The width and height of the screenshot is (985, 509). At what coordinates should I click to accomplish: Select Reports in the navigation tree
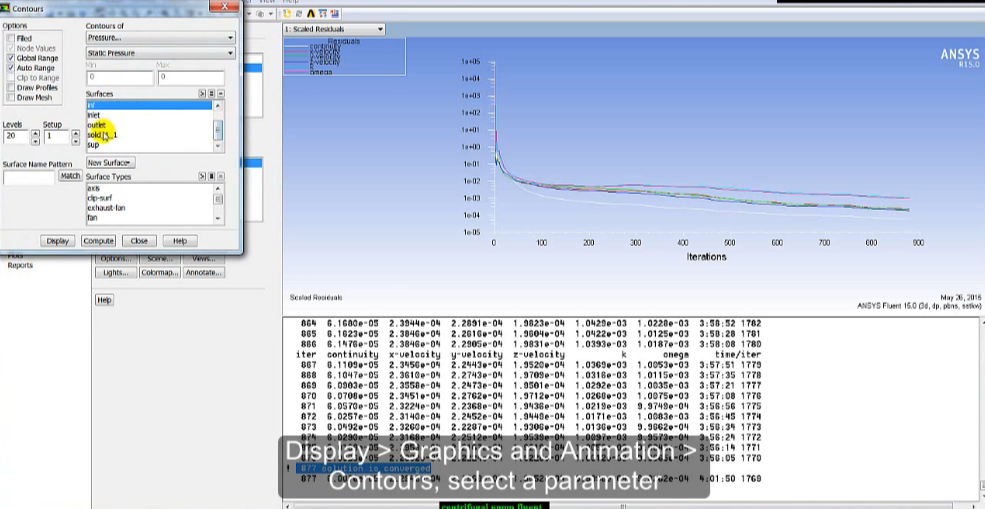(x=20, y=265)
